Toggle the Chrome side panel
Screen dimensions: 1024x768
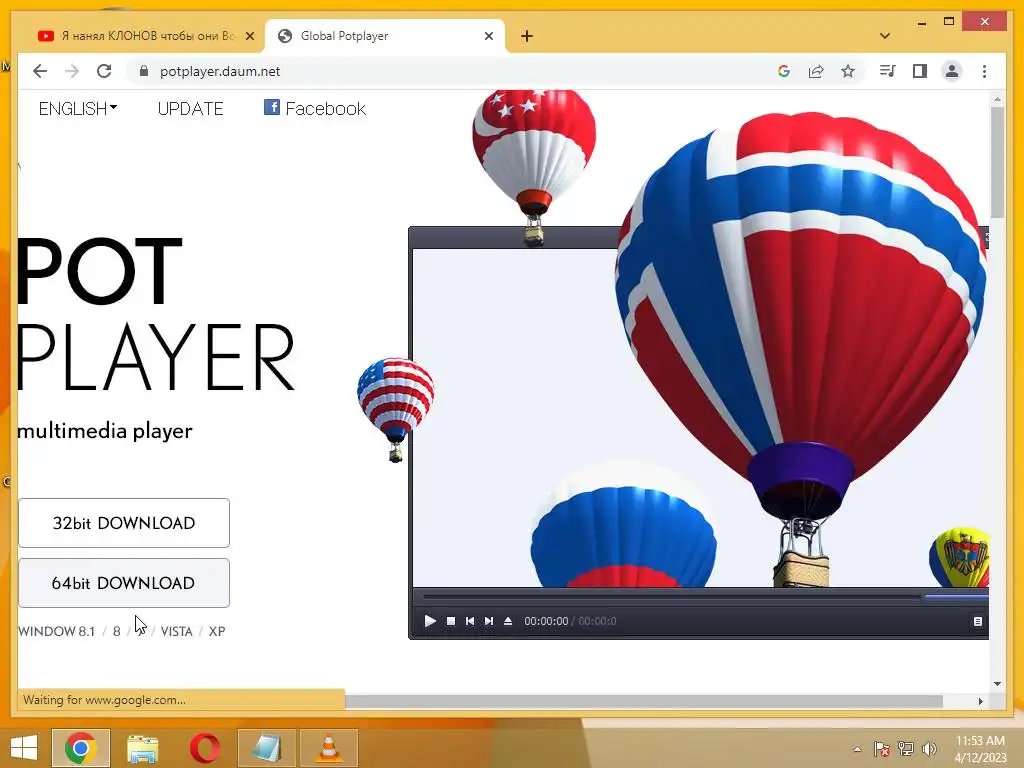(x=920, y=71)
